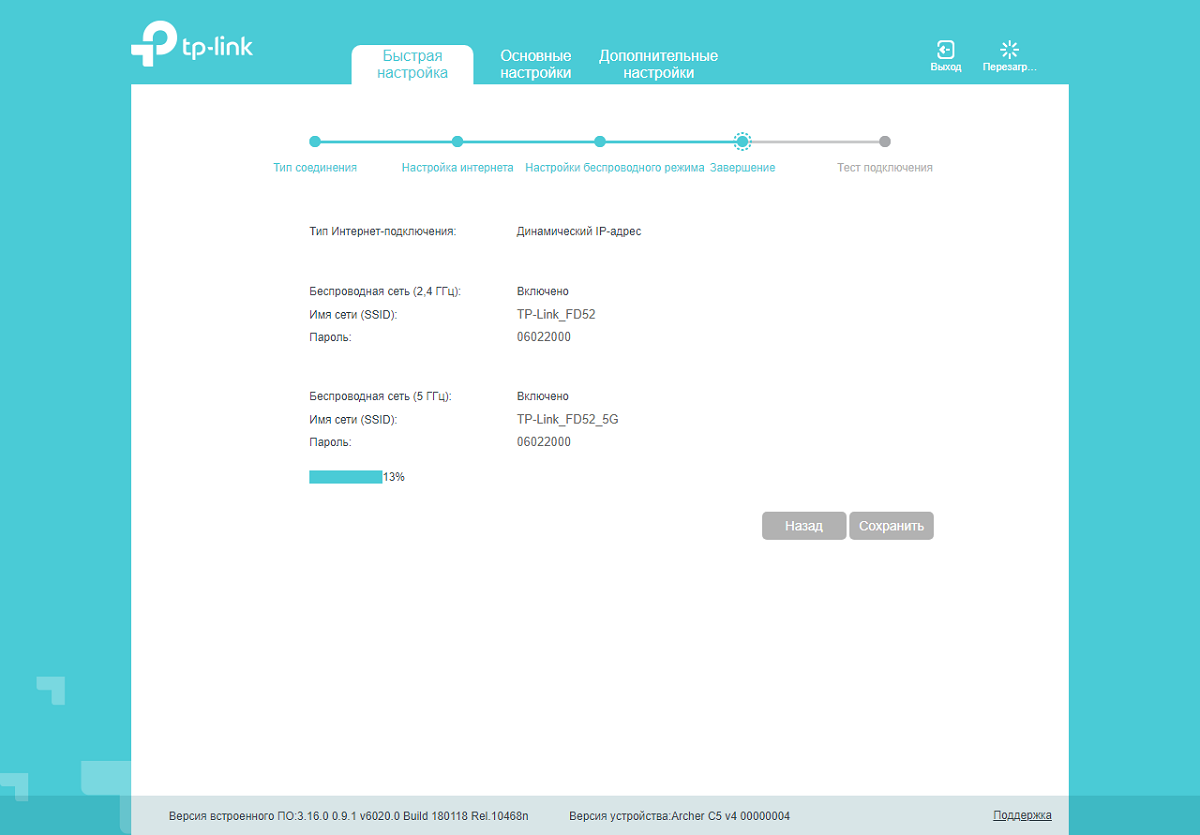Viewport: 1200px width, 835px height.
Task: Click the Тип соединения step label
Action: [315, 168]
